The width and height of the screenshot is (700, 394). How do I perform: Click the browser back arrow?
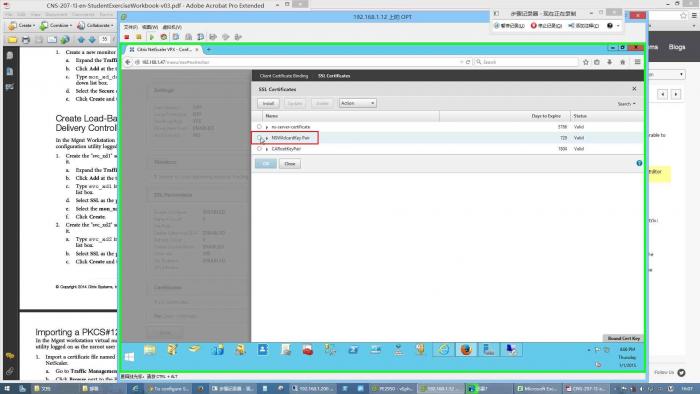click(128, 62)
